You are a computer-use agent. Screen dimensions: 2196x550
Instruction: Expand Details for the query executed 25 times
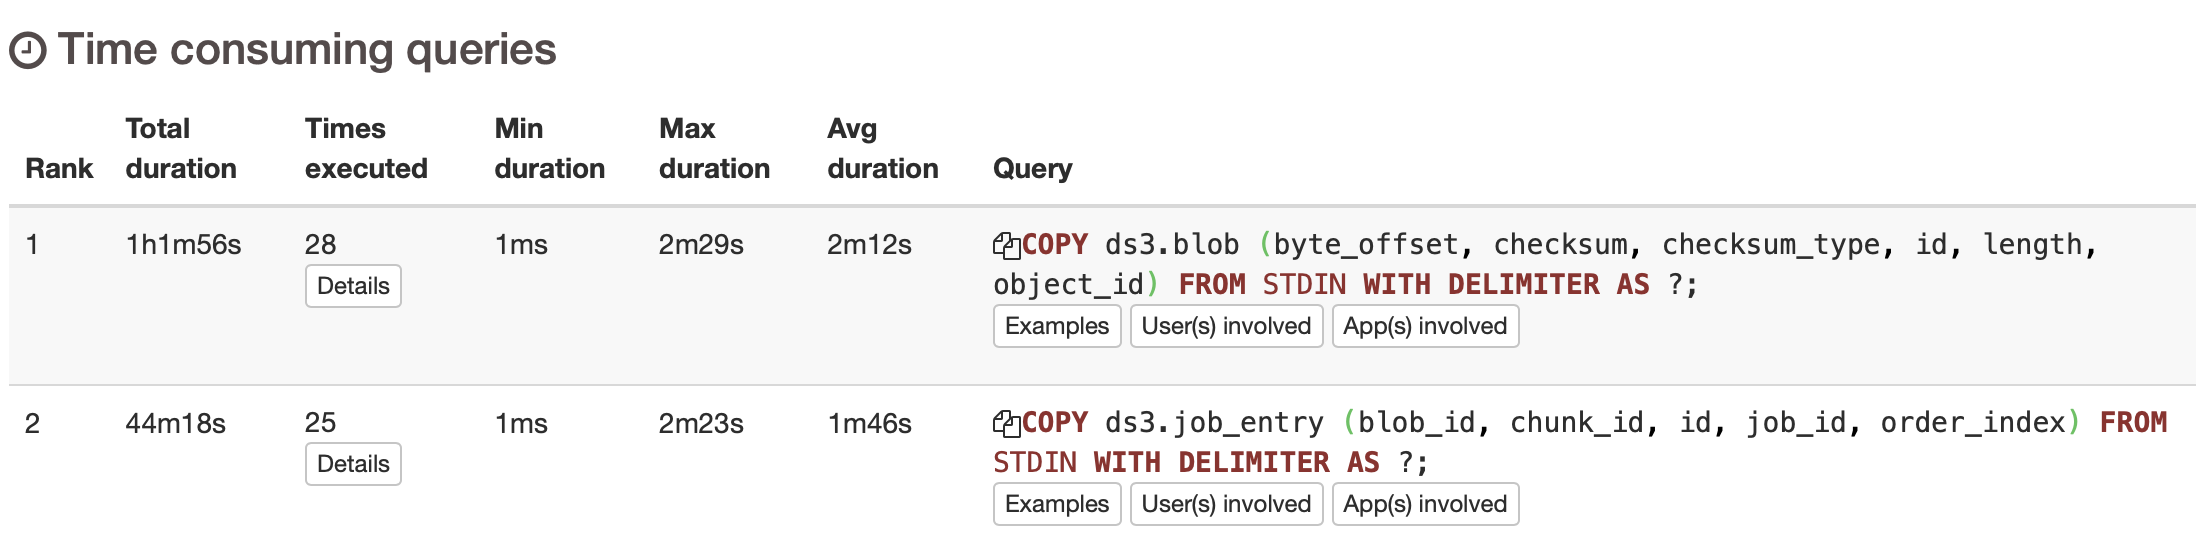(353, 464)
